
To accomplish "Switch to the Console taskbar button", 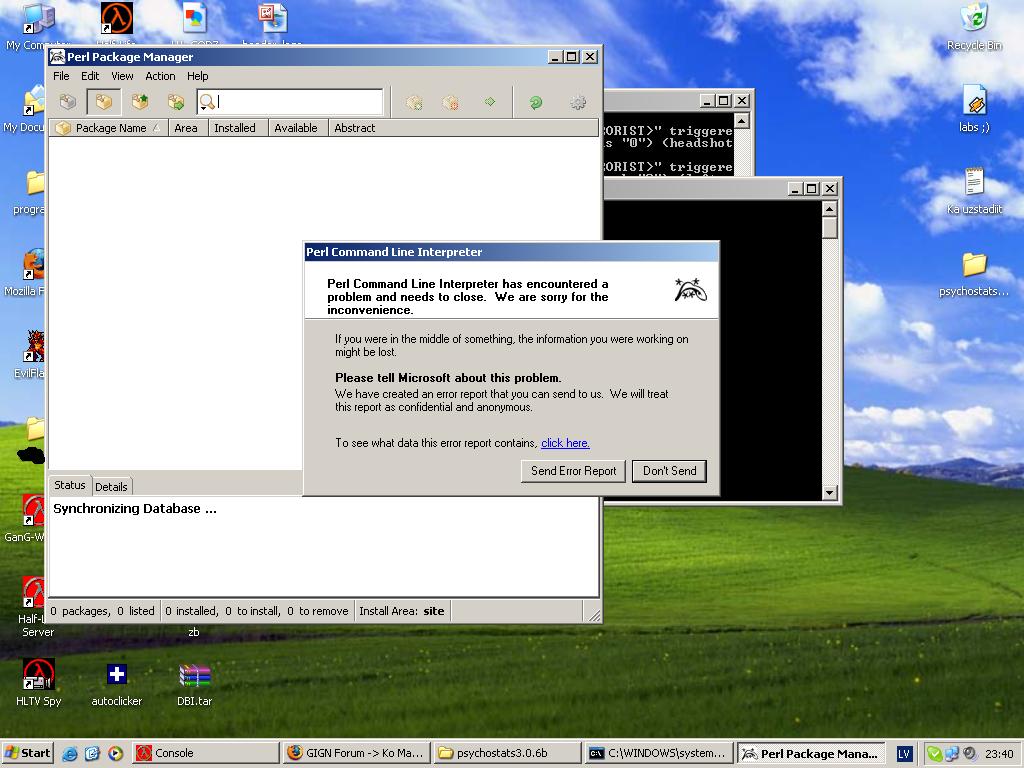I will click(x=206, y=753).
